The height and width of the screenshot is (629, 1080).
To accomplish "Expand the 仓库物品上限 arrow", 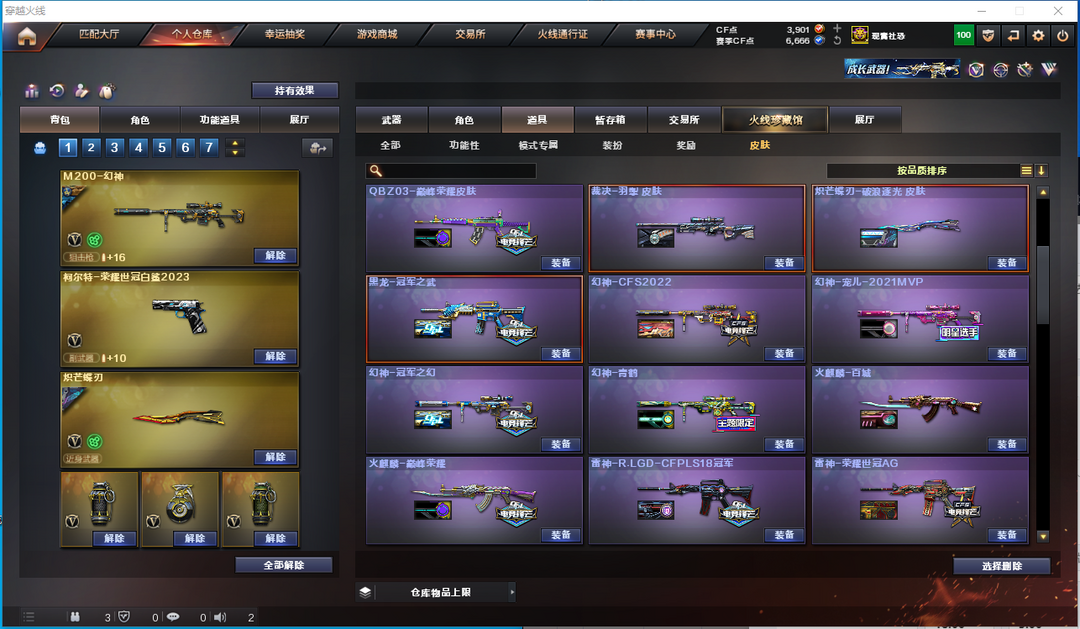I will (512, 592).
